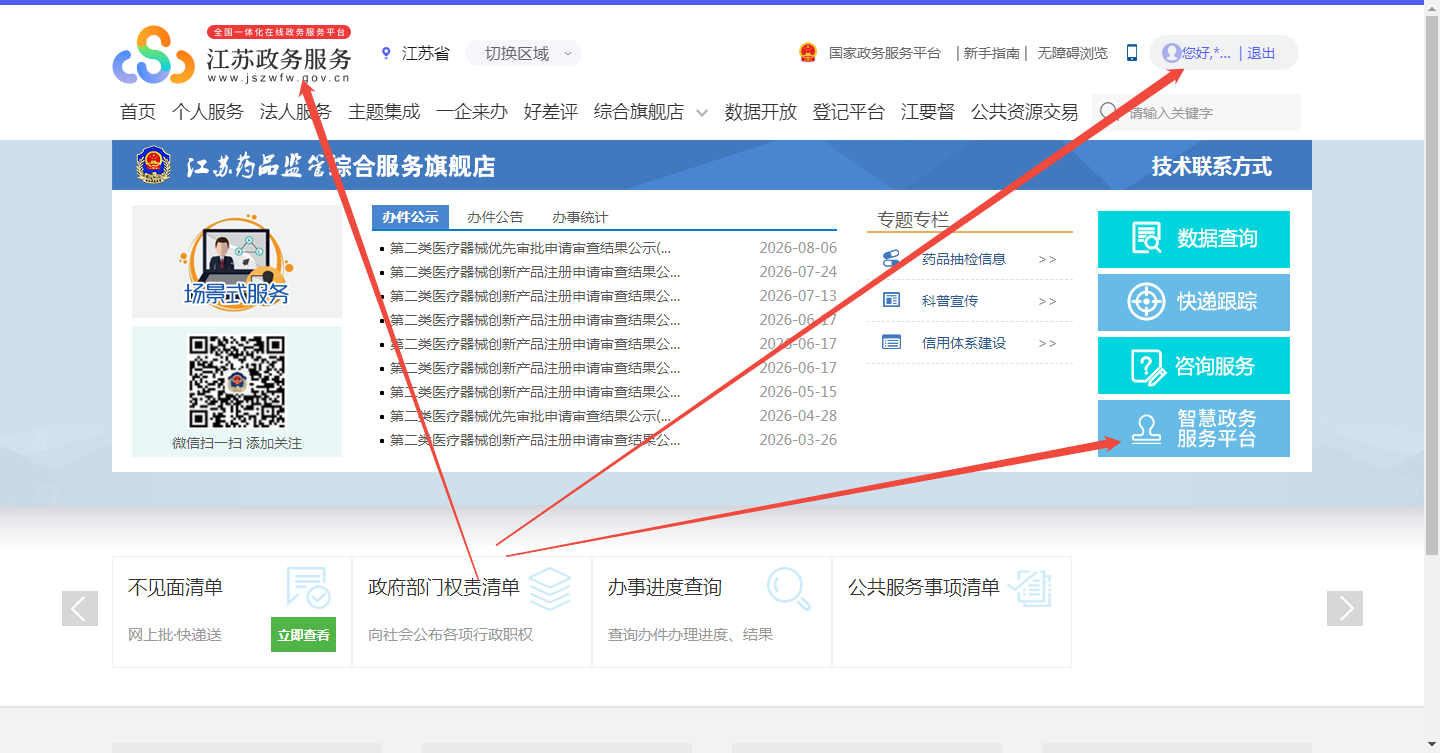
Task: Click the 立即查看 green button
Action: point(303,634)
